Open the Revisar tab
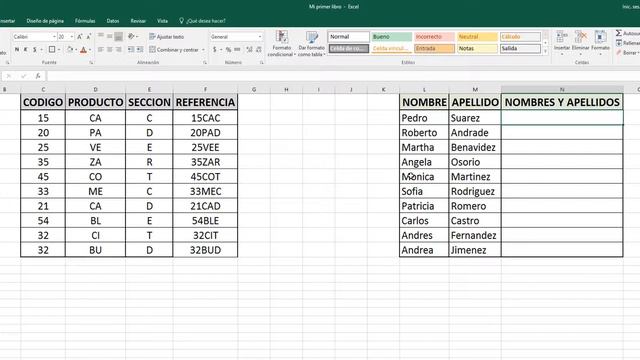The height and width of the screenshot is (360, 640). [x=138, y=21]
